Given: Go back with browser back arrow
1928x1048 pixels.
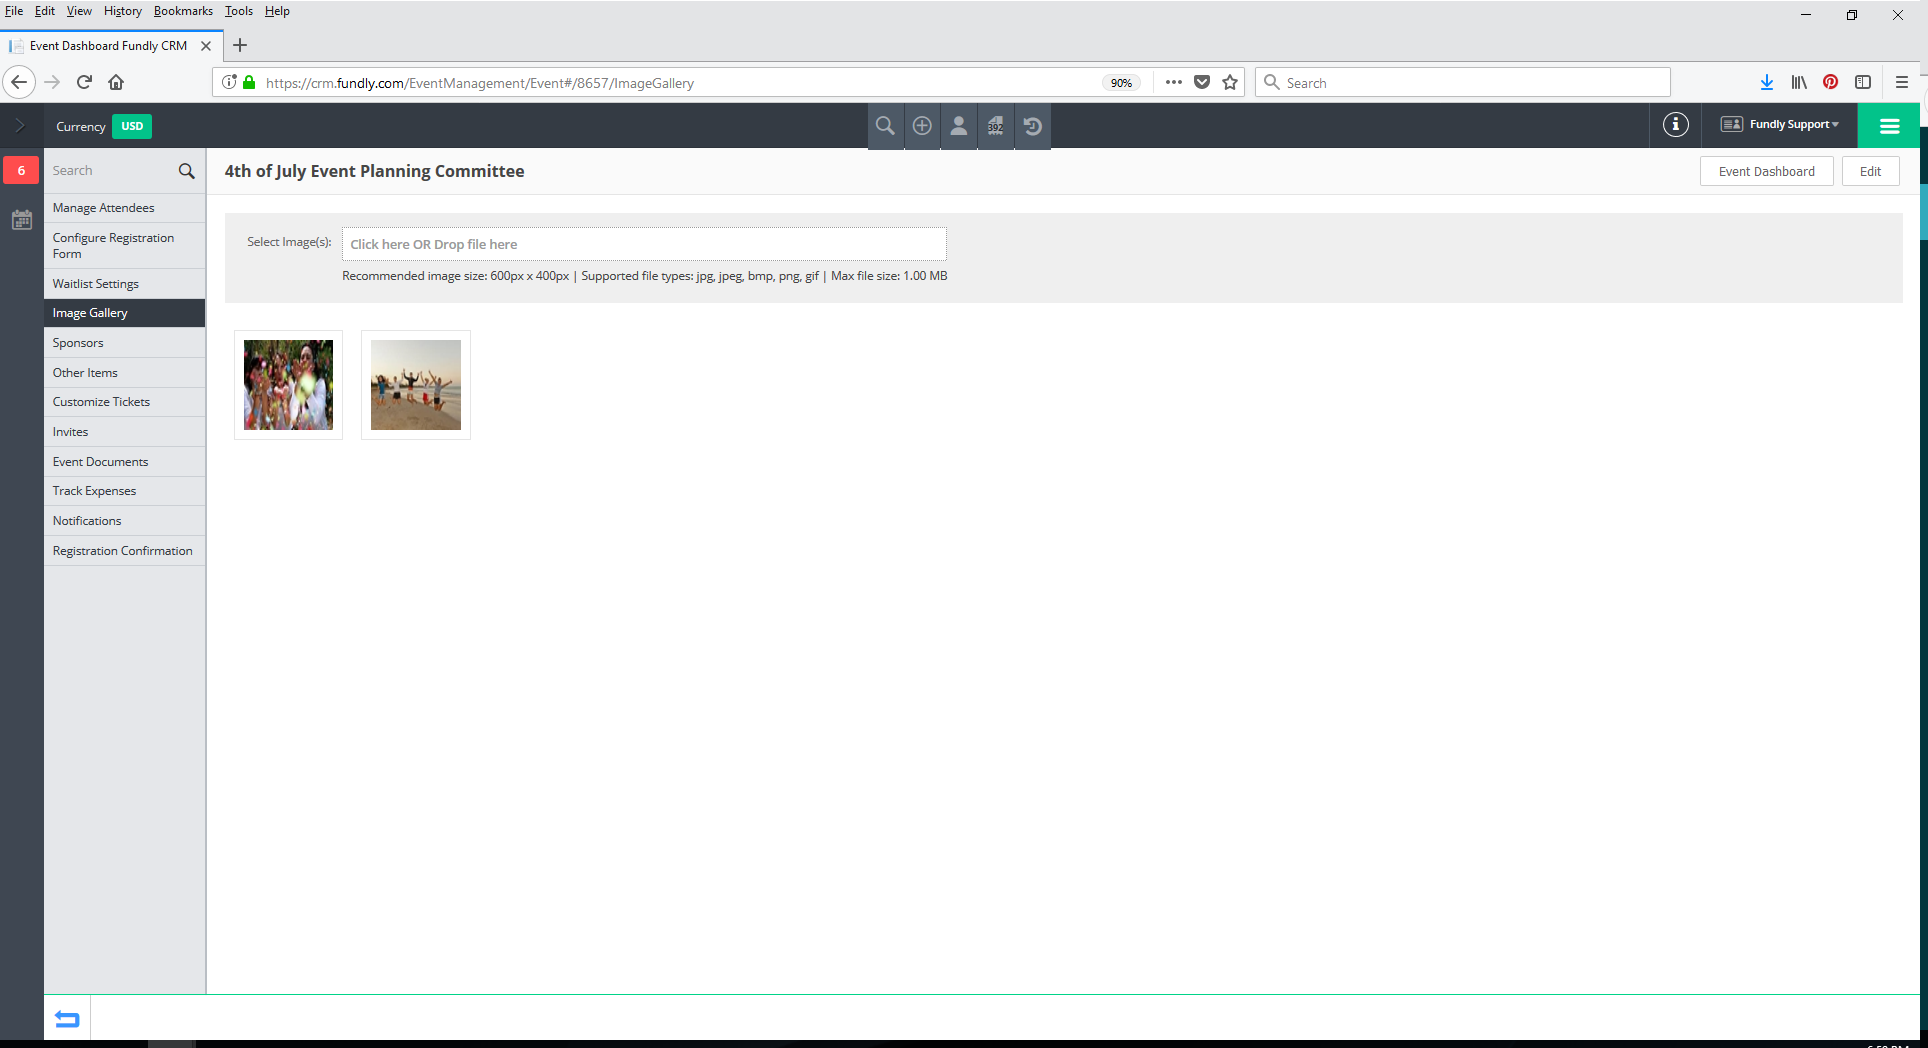Looking at the screenshot, I should click(x=19, y=82).
